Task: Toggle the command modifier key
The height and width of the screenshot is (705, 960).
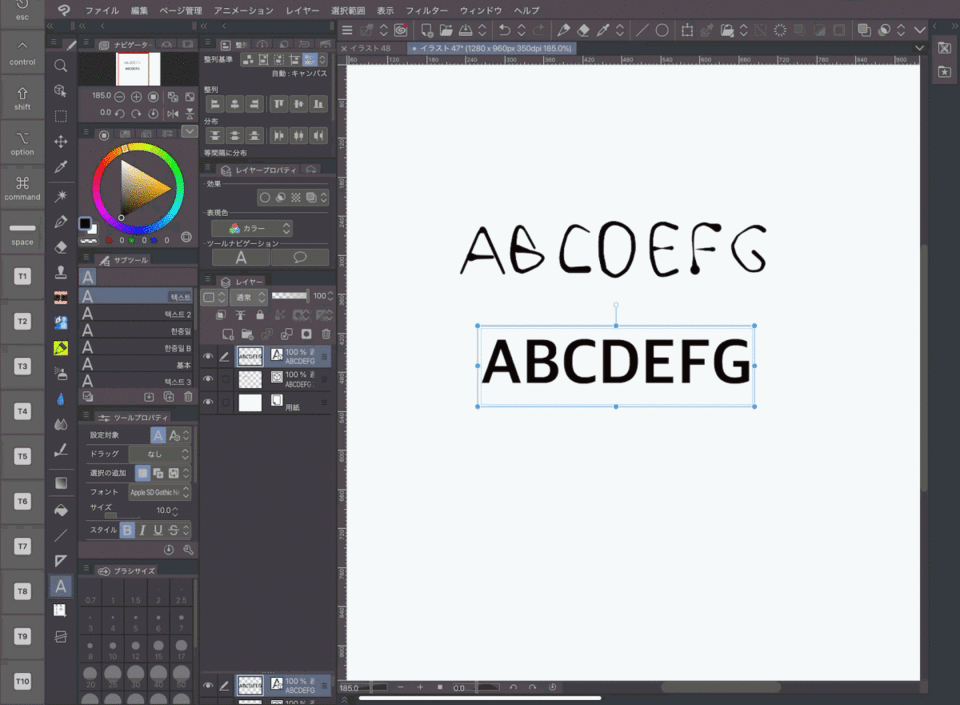Action: point(22,188)
